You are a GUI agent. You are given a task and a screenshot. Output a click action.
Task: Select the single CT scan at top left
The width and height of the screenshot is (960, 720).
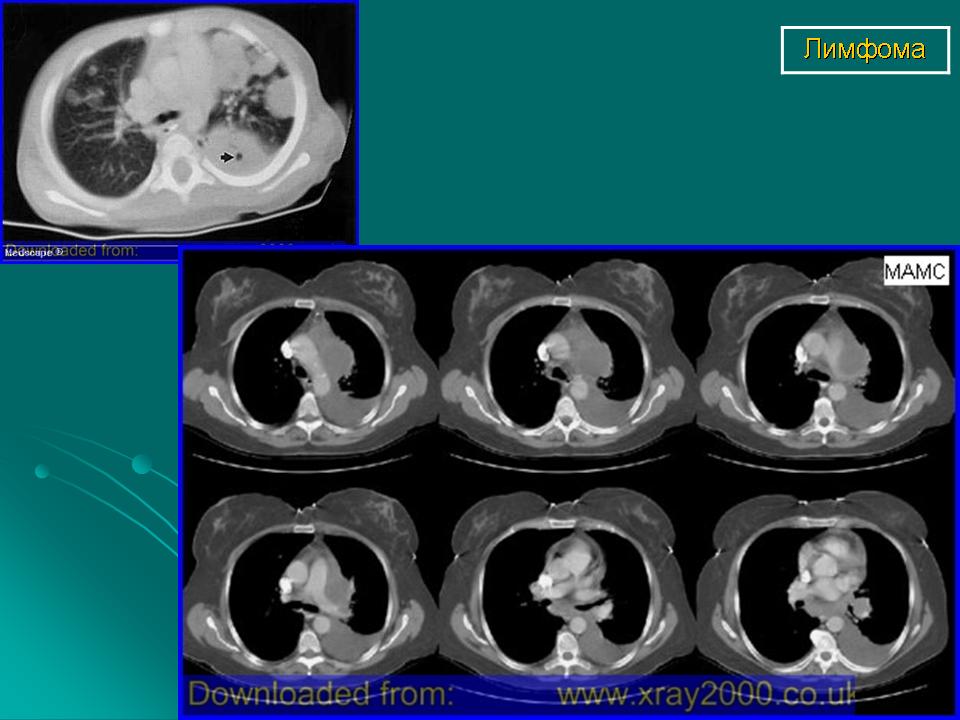(x=180, y=120)
